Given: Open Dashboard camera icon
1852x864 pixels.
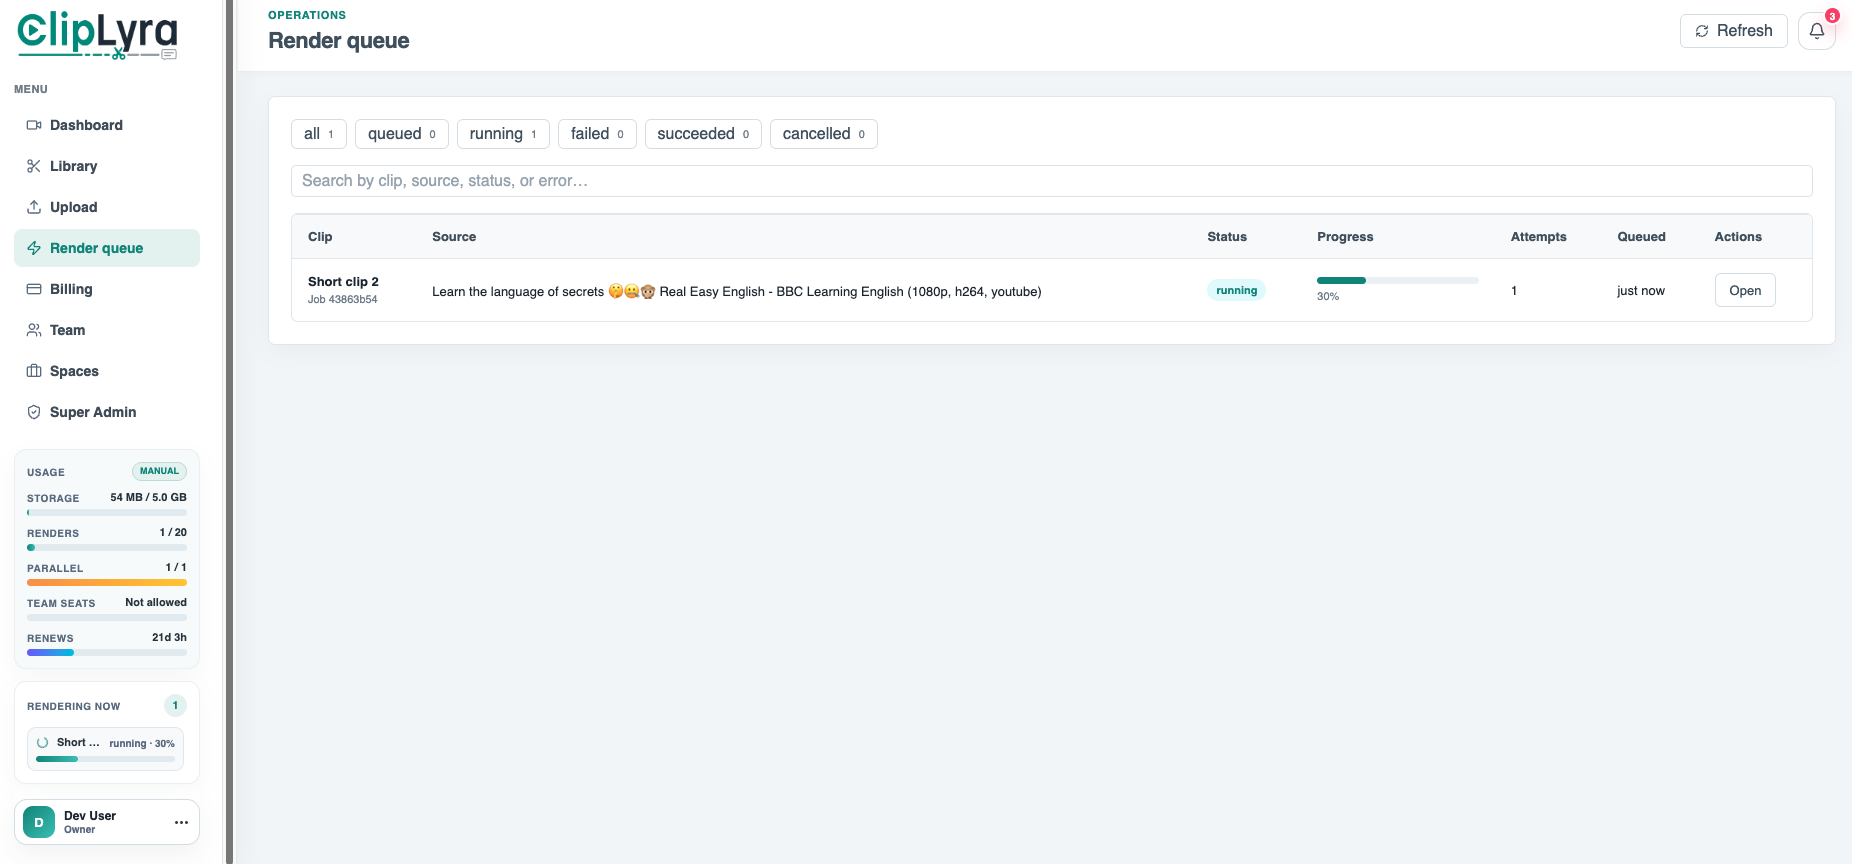Looking at the screenshot, I should [x=34, y=125].
